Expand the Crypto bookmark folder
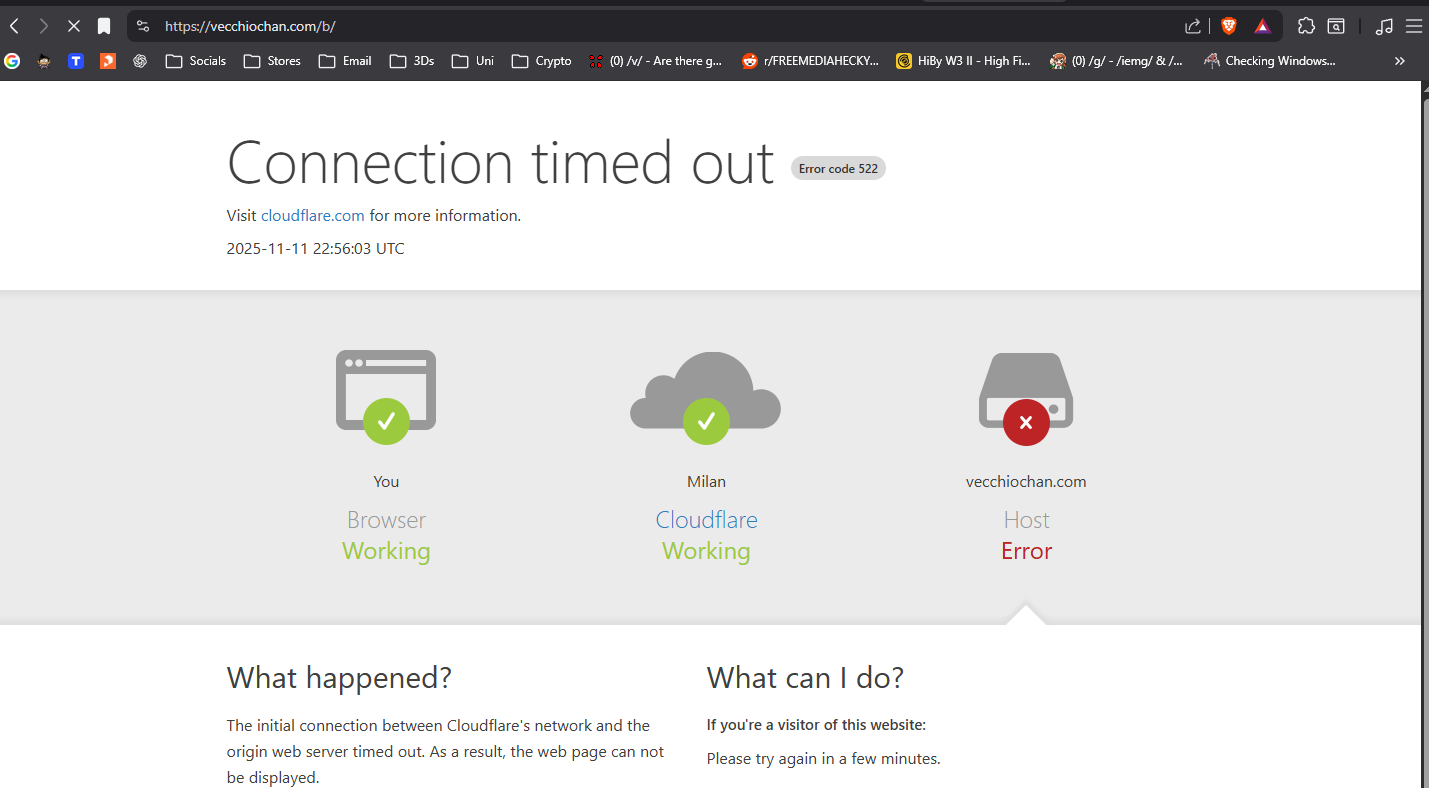1429x788 pixels. point(541,61)
